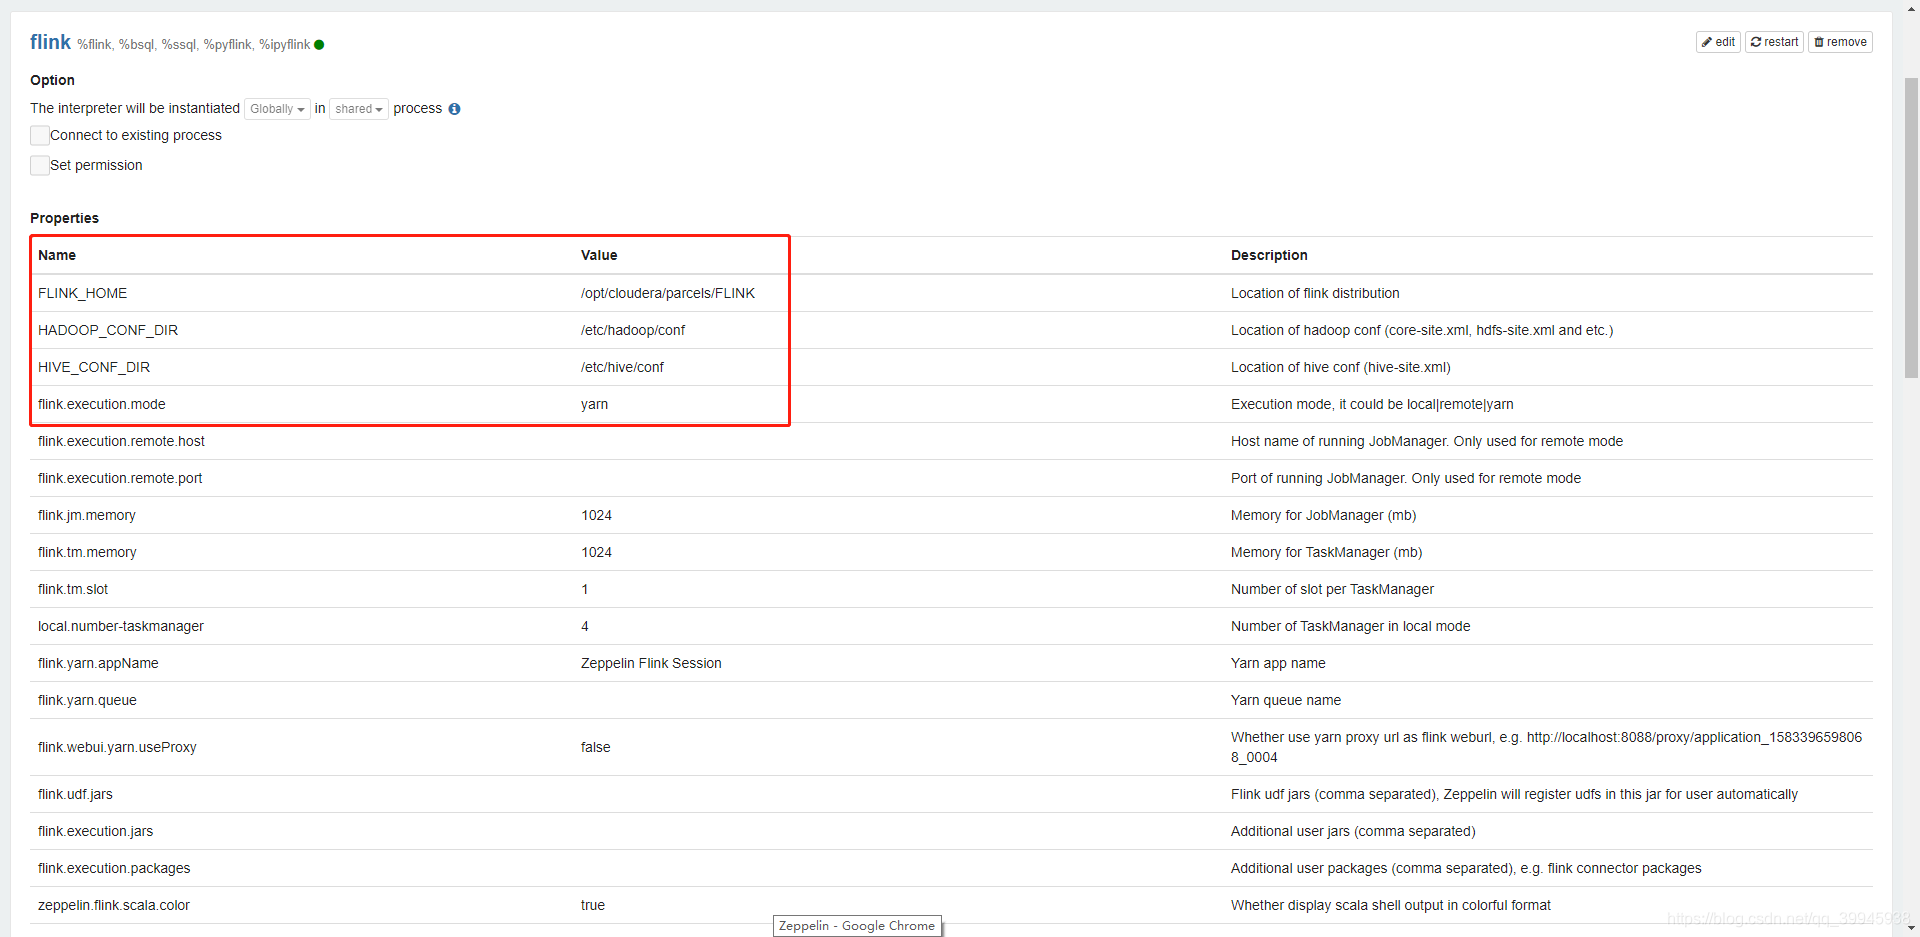Select Memory for JobManager description
Image resolution: width=1920 pixels, height=937 pixels.
click(x=1323, y=515)
